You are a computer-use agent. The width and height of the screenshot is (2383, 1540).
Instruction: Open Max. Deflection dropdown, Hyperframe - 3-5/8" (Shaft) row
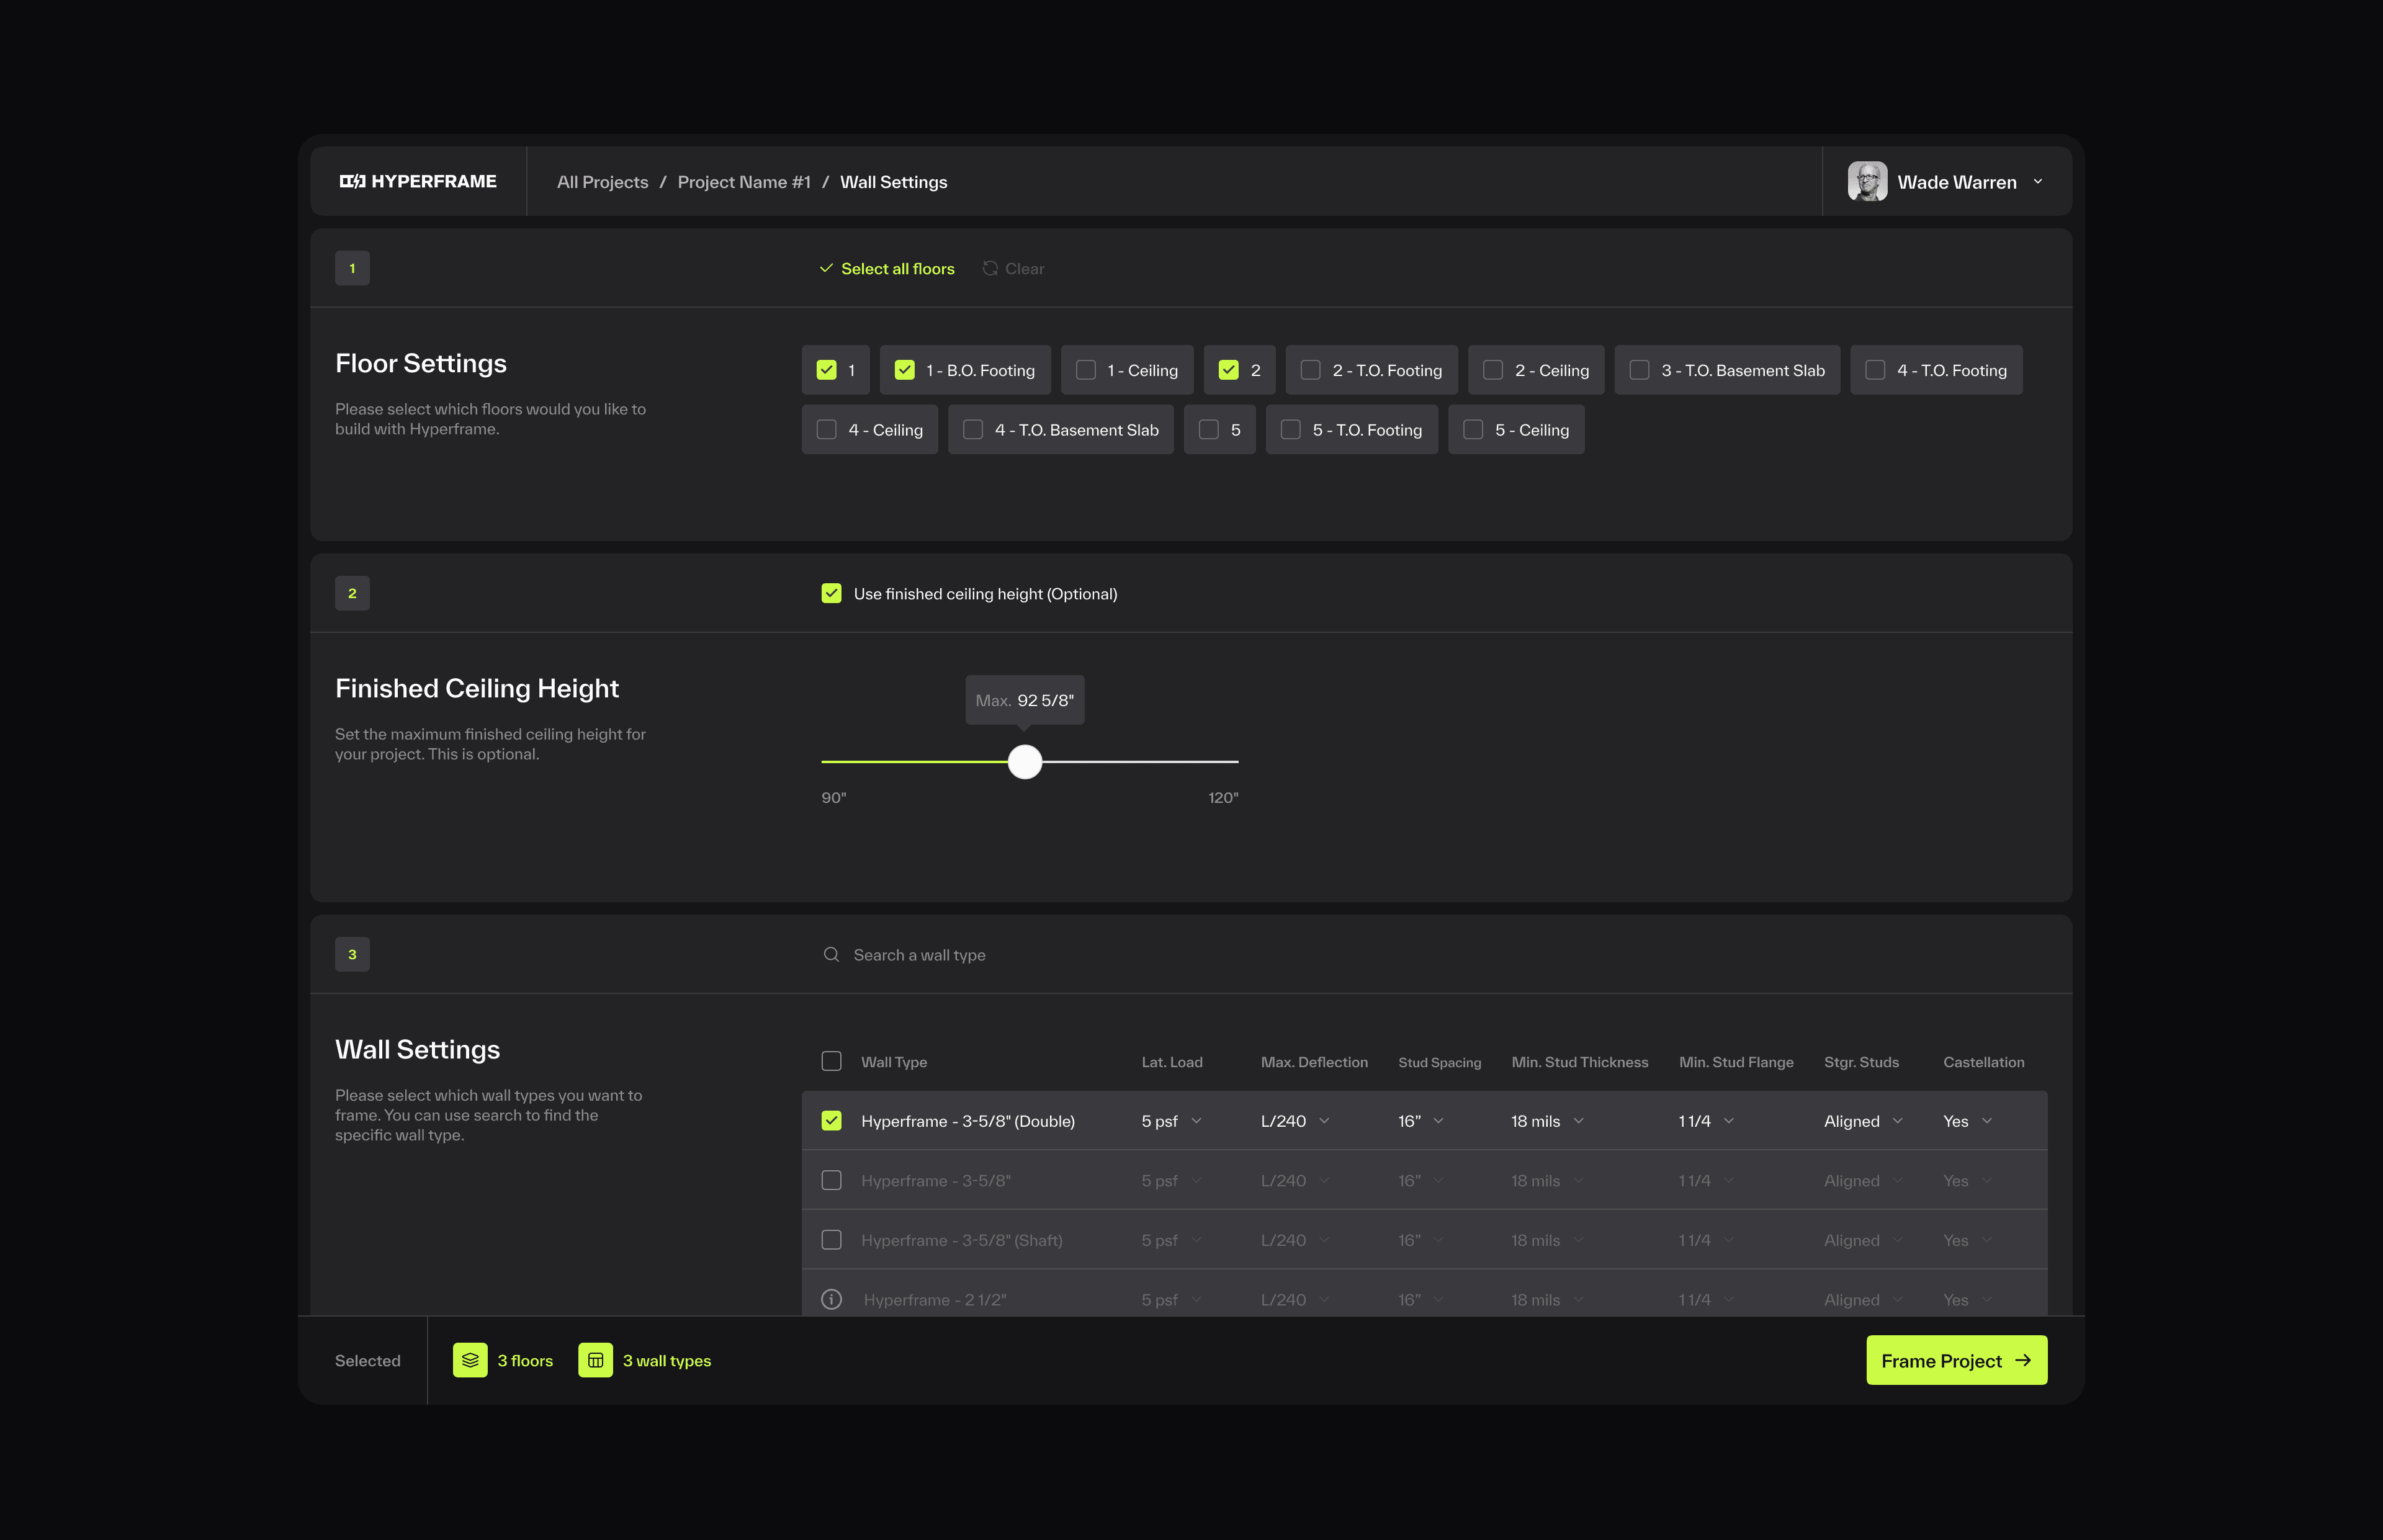click(x=1295, y=1240)
